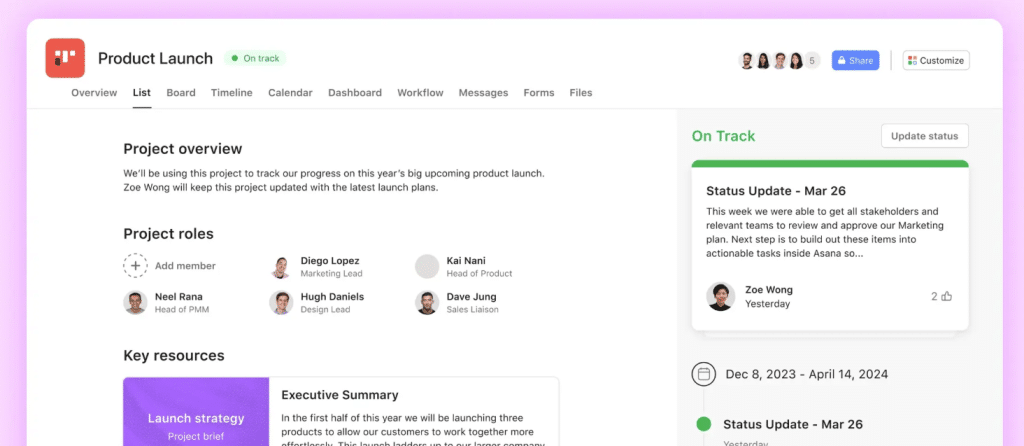Click Dave Jung's profile avatar

[427, 303]
